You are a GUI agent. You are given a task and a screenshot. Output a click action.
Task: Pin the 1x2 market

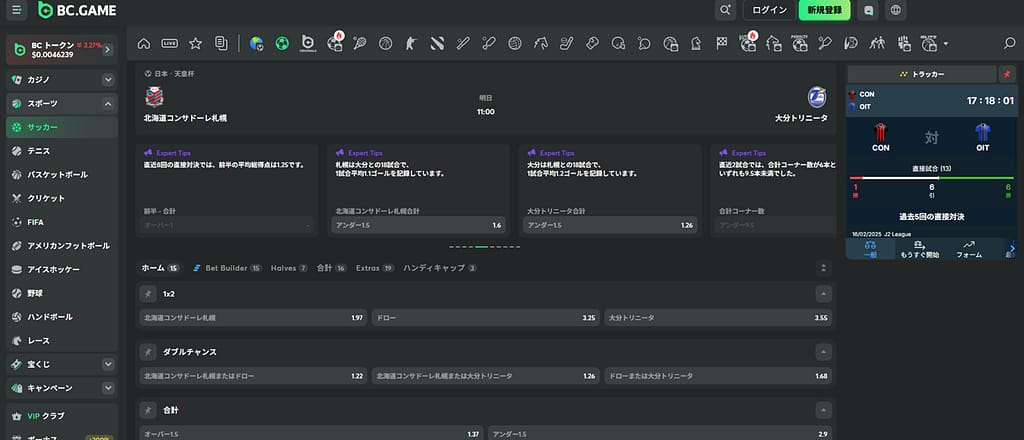(148, 294)
